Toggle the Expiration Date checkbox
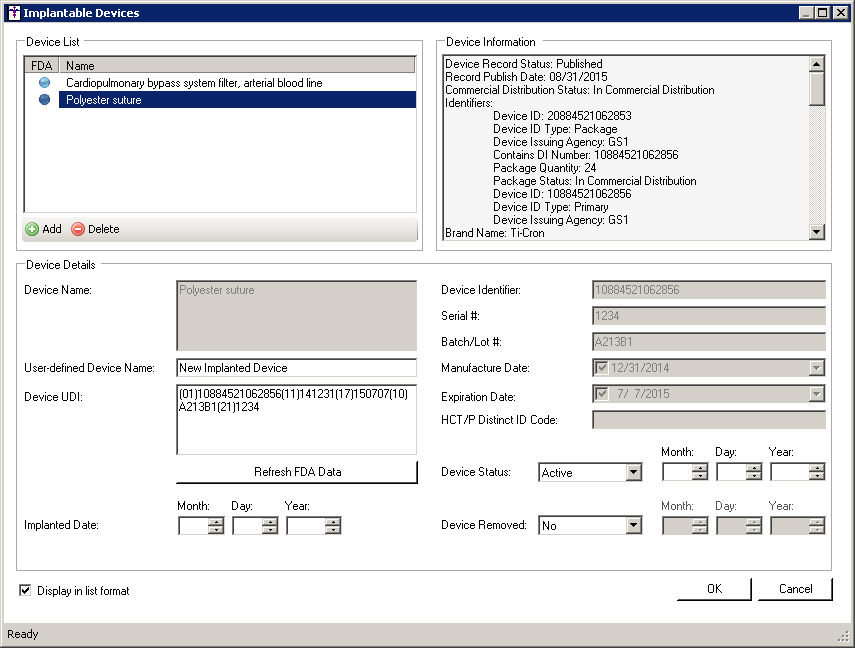The height and width of the screenshot is (648, 855). [x=602, y=394]
